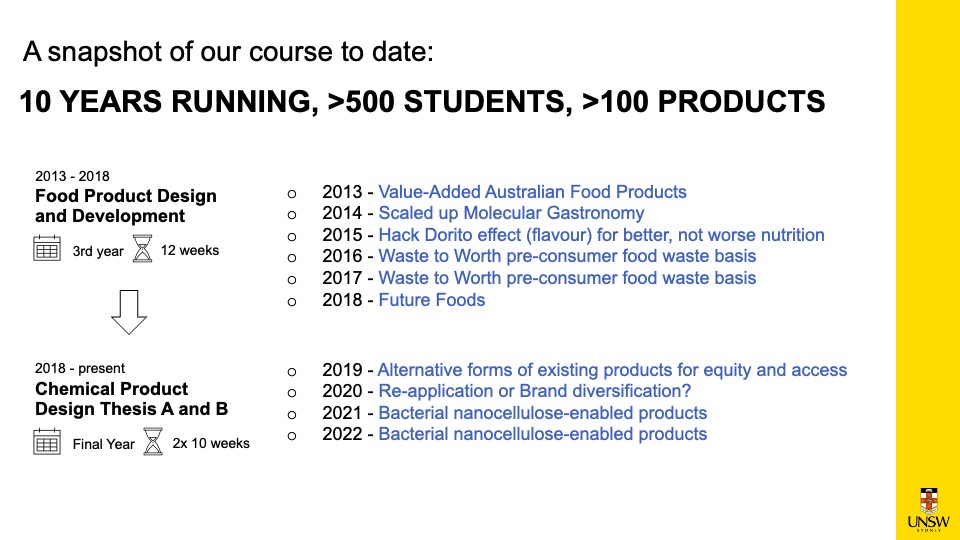Open the Hack Dorito effect link
Screen dimensions: 960x540
(601, 235)
